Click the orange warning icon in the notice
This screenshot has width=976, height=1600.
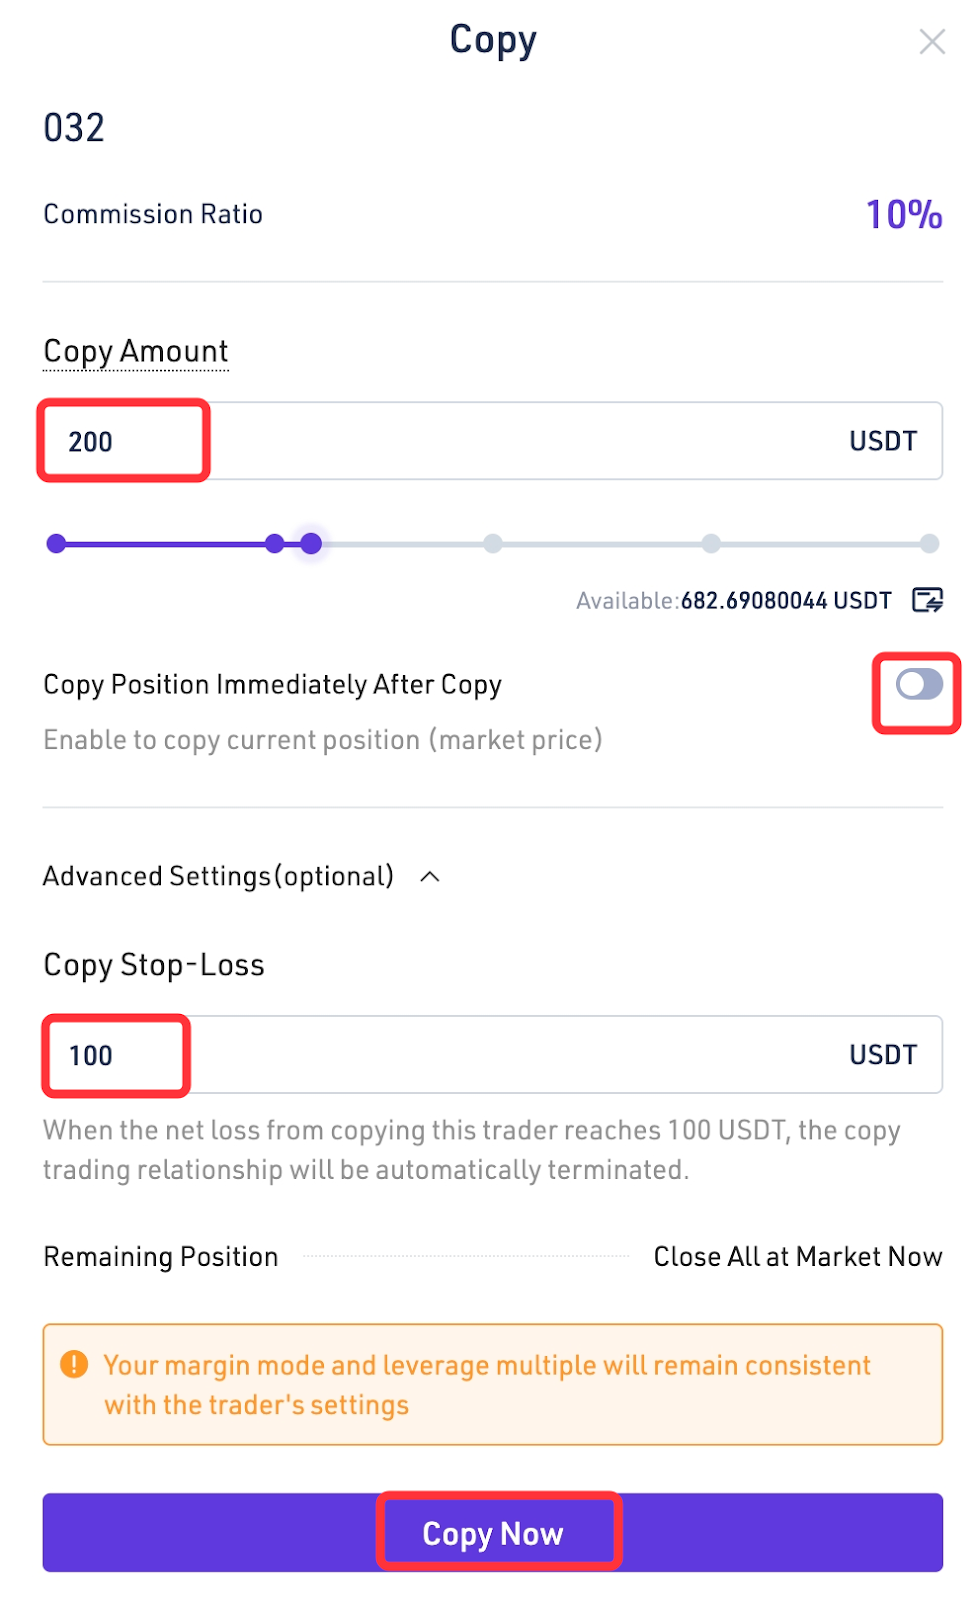pyautogui.click(x=74, y=1364)
